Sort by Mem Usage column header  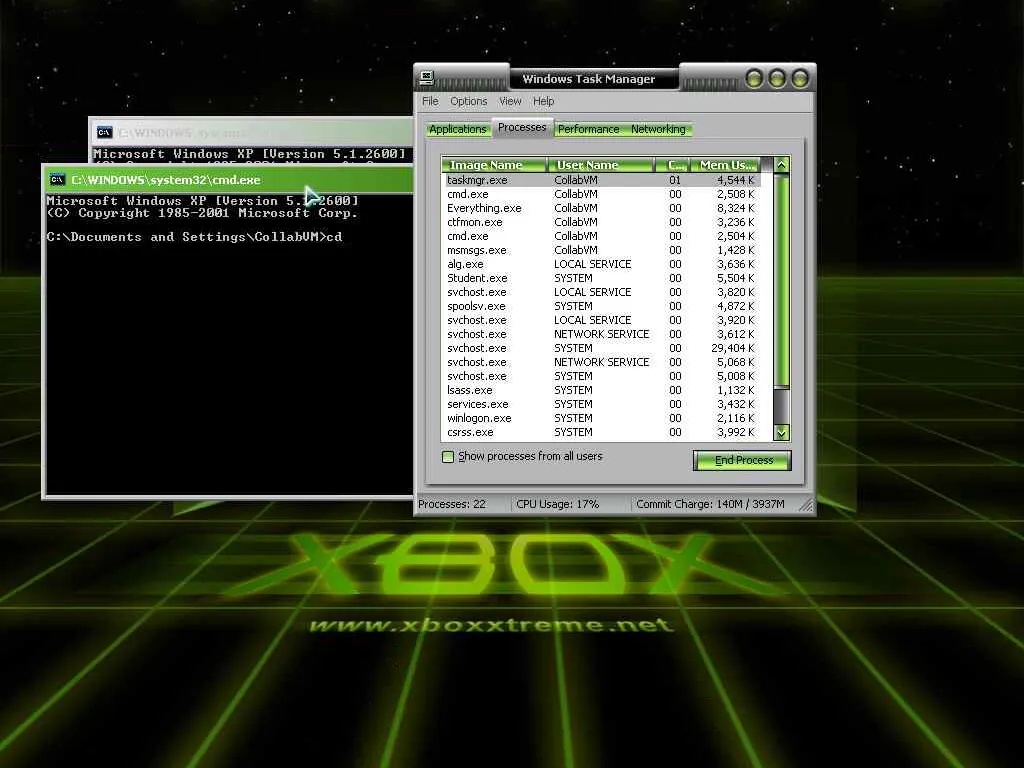point(726,165)
